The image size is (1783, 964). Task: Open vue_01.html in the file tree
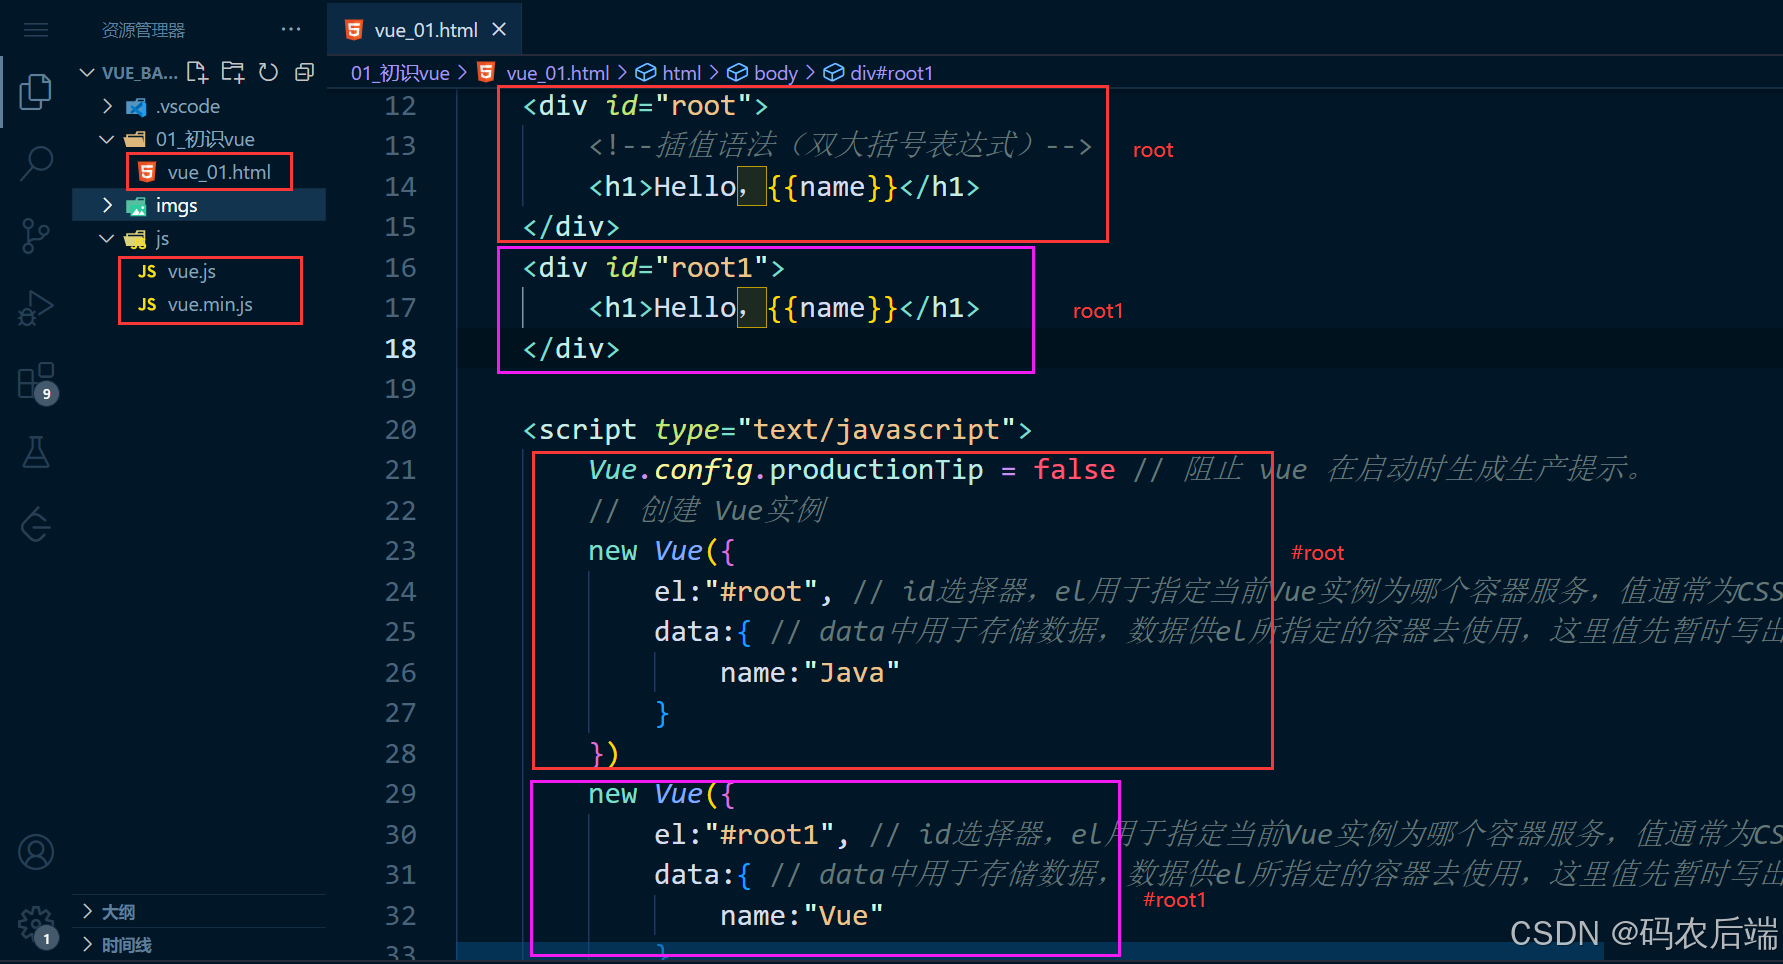point(219,172)
